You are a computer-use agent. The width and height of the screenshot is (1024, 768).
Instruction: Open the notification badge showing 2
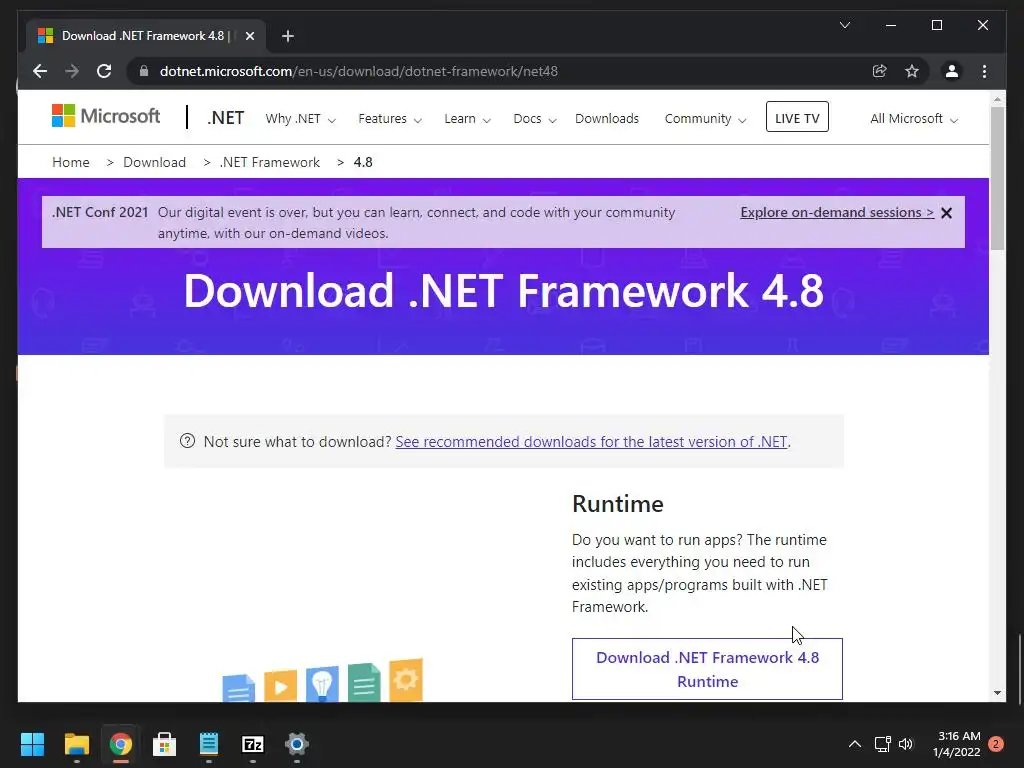coord(996,743)
